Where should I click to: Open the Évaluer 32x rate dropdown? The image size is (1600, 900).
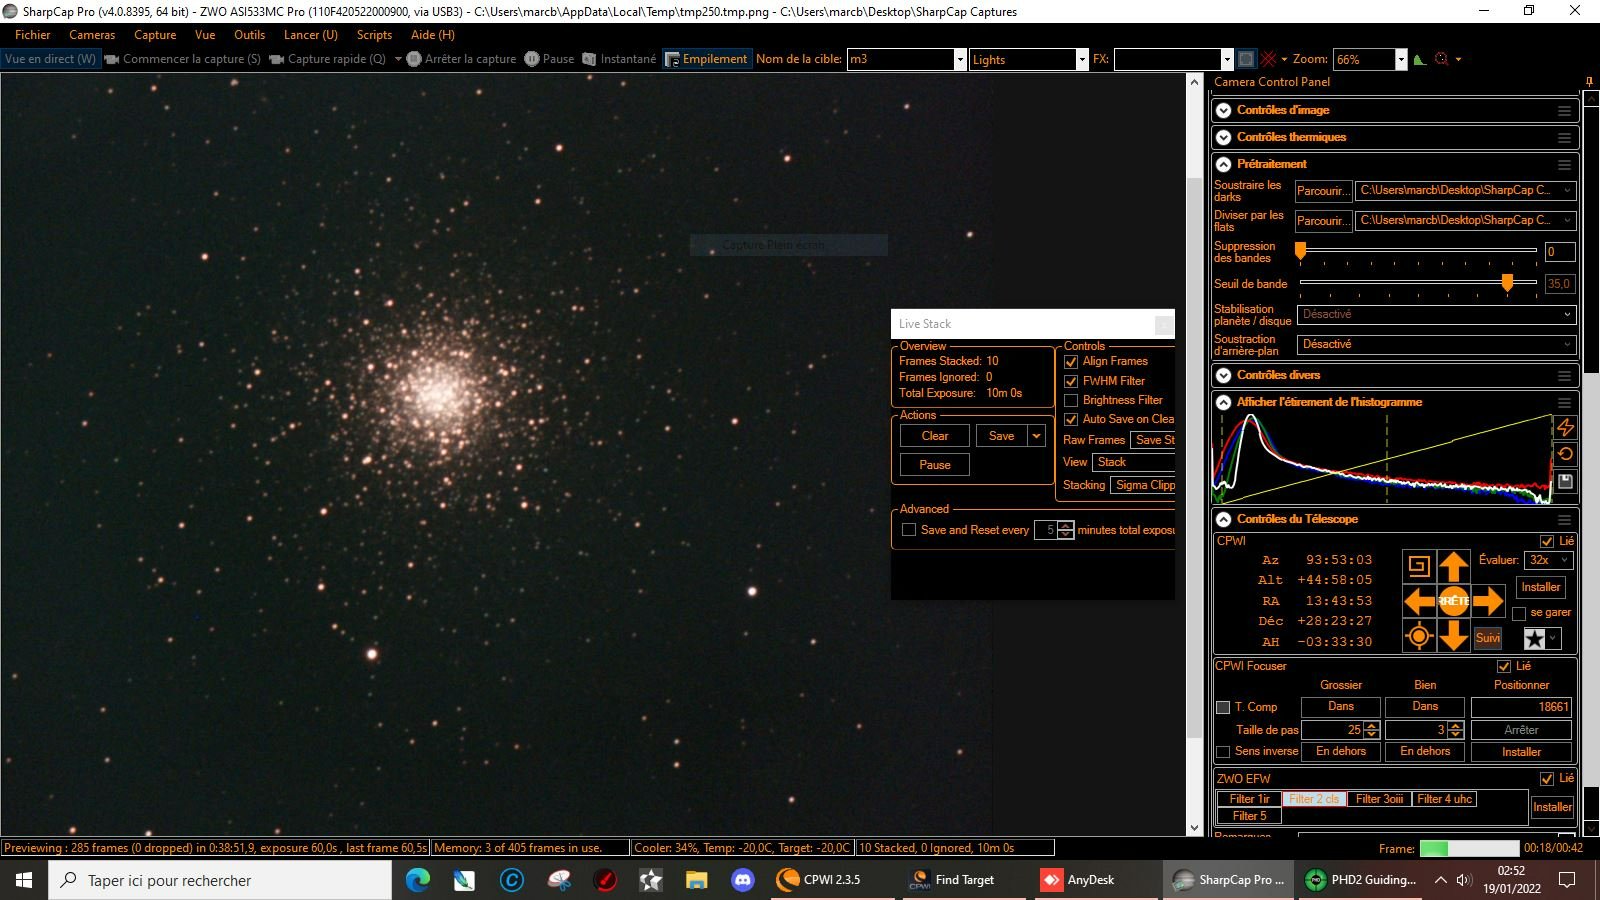pos(1549,560)
